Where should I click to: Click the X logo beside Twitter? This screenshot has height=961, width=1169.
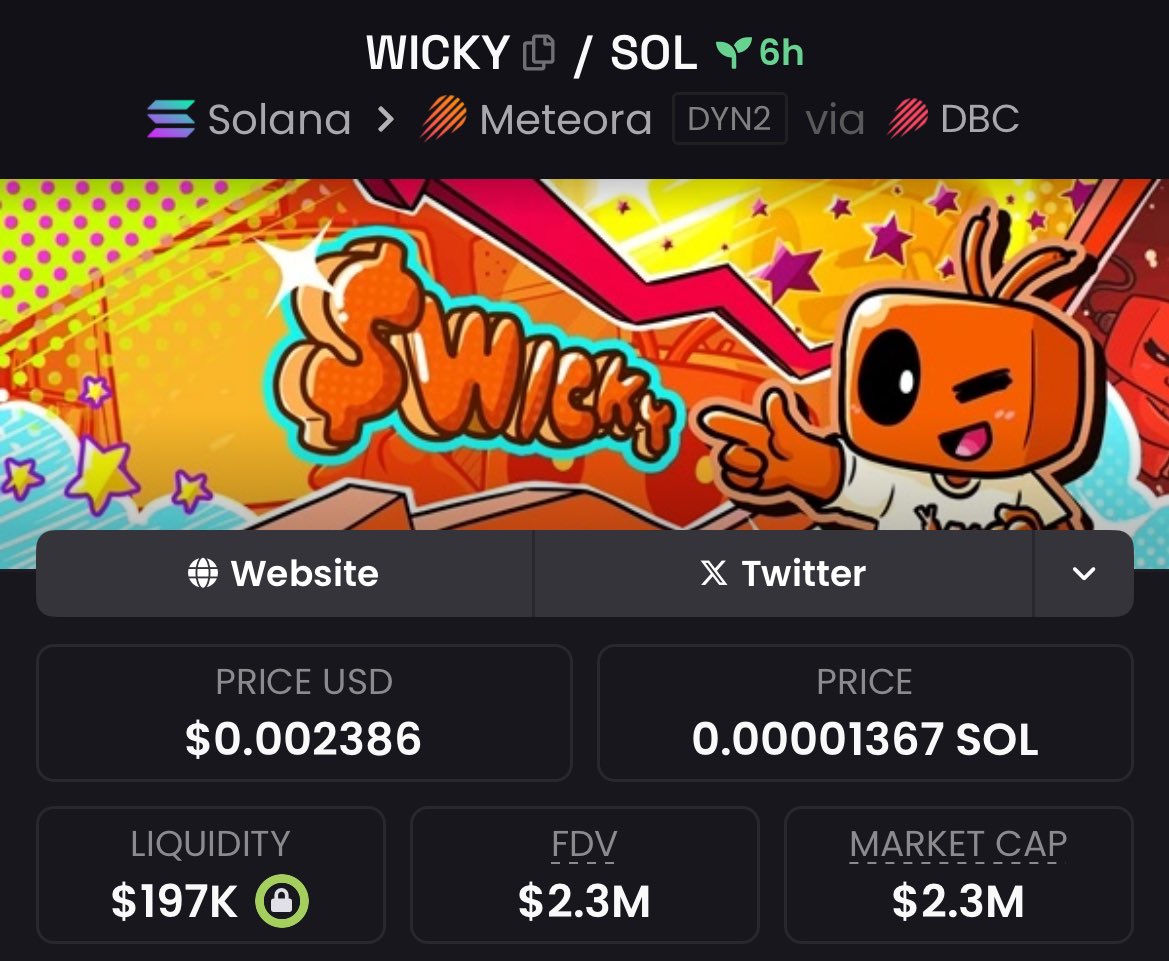click(713, 573)
